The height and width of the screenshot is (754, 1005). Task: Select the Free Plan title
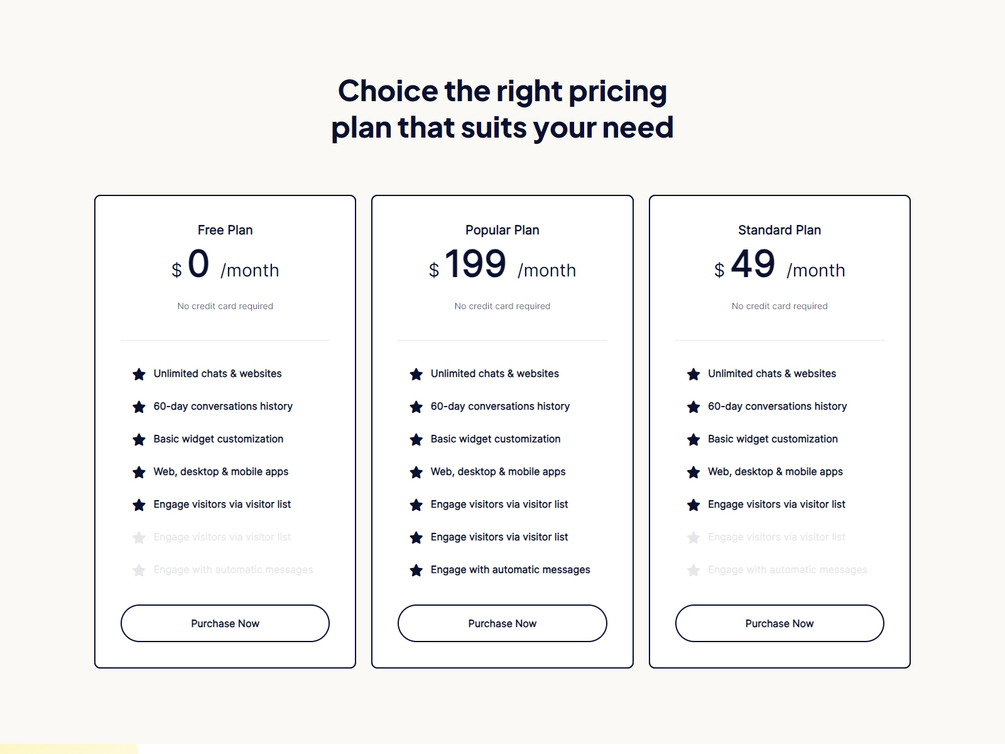[x=225, y=230]
